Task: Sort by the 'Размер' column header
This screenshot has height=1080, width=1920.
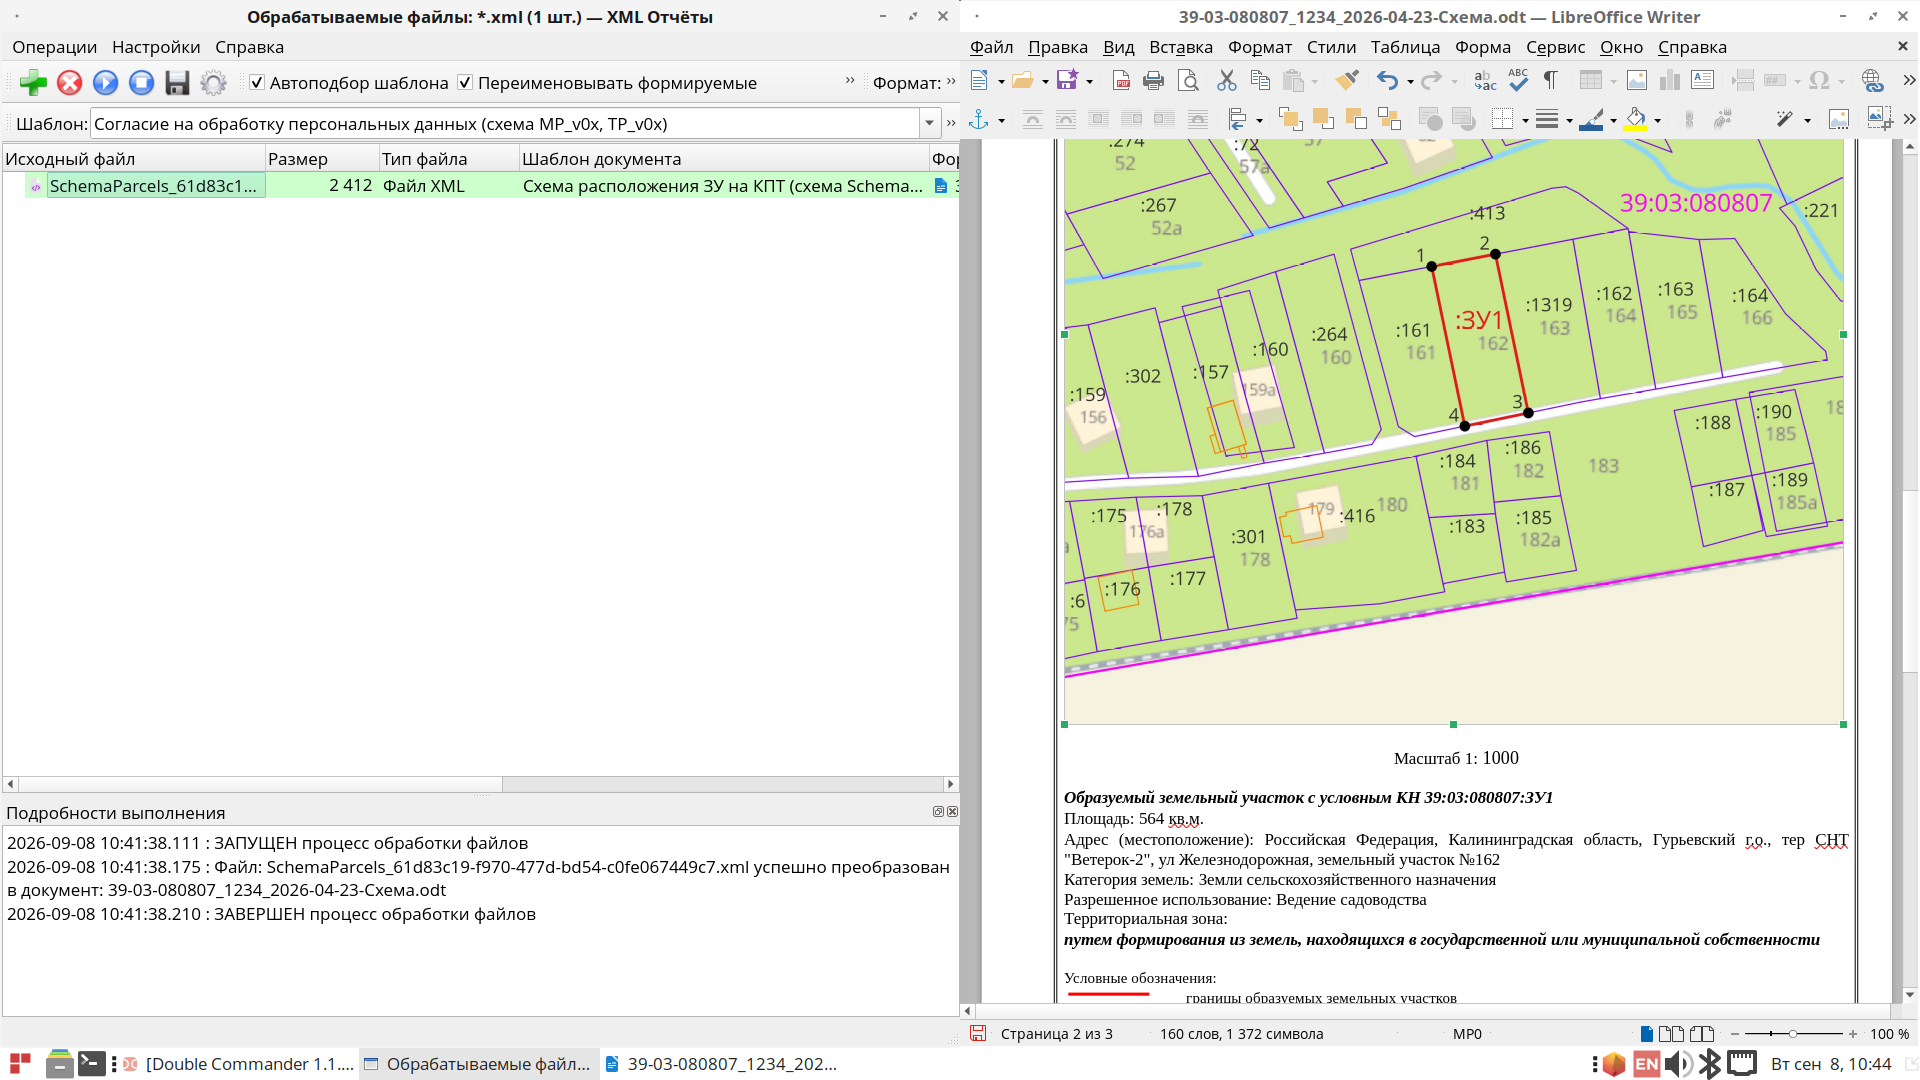Action: pos(322,159)
